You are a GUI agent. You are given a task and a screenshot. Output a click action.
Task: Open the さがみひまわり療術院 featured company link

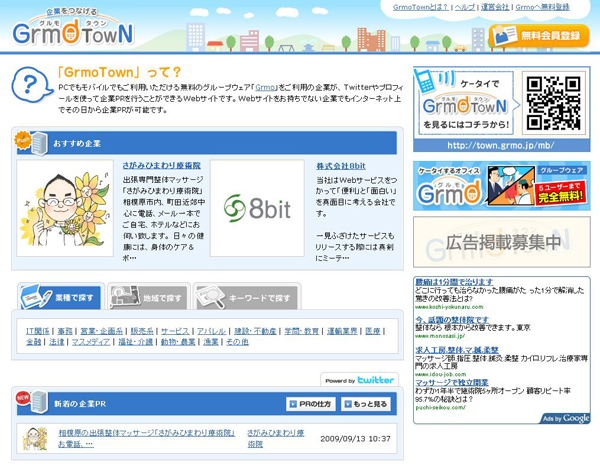click(x=161, y=165)
